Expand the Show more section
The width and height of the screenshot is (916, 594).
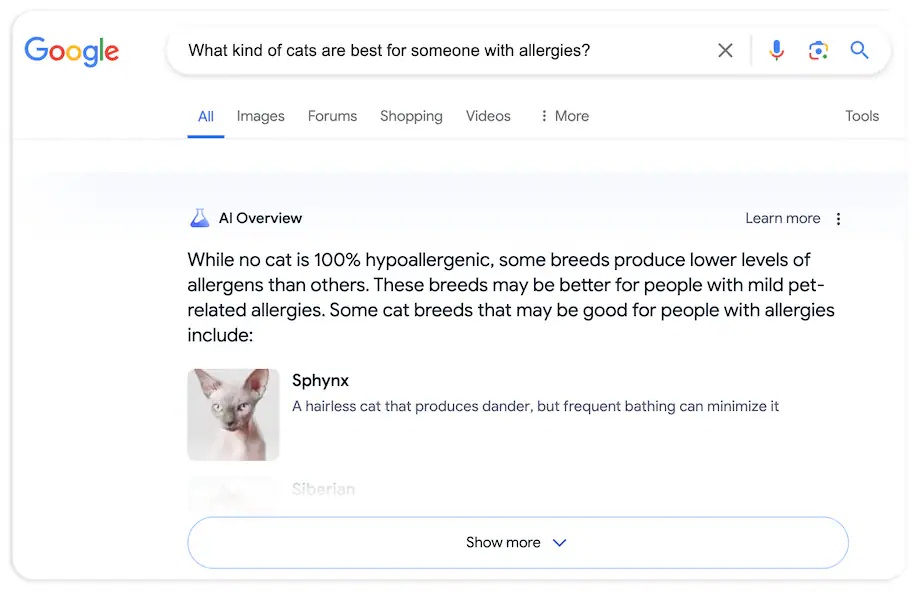pyautogui.click(x=517, y=542)
